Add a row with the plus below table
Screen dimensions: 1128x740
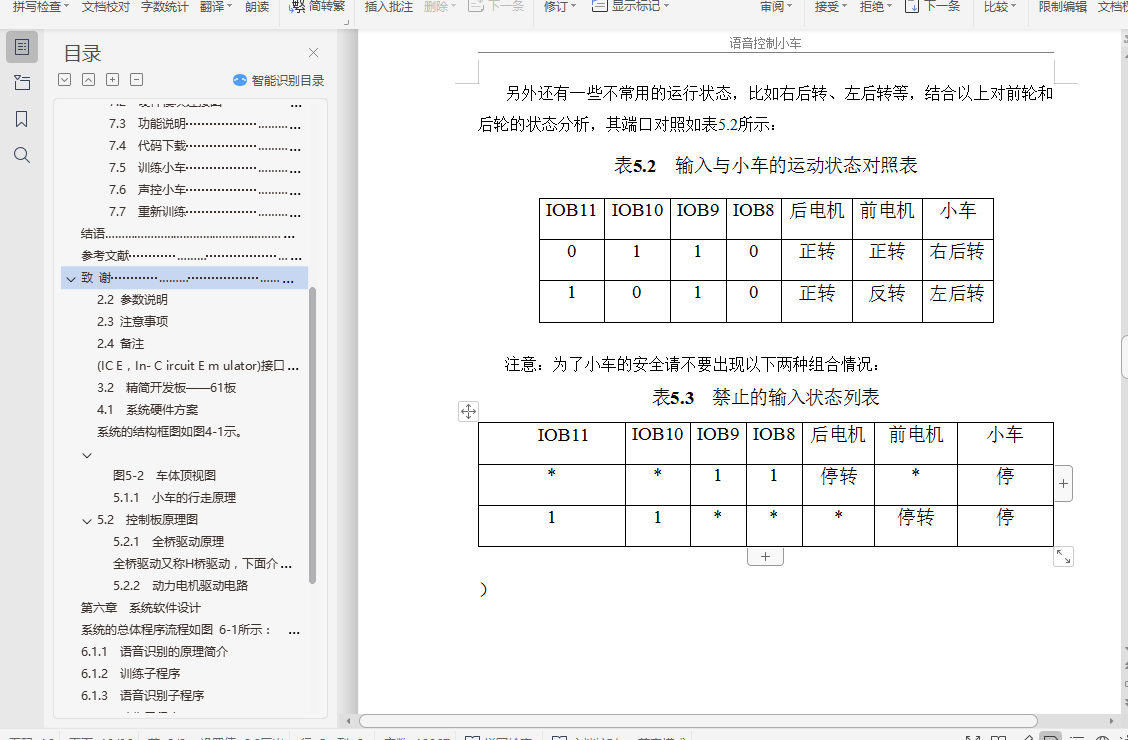(765, 557)
